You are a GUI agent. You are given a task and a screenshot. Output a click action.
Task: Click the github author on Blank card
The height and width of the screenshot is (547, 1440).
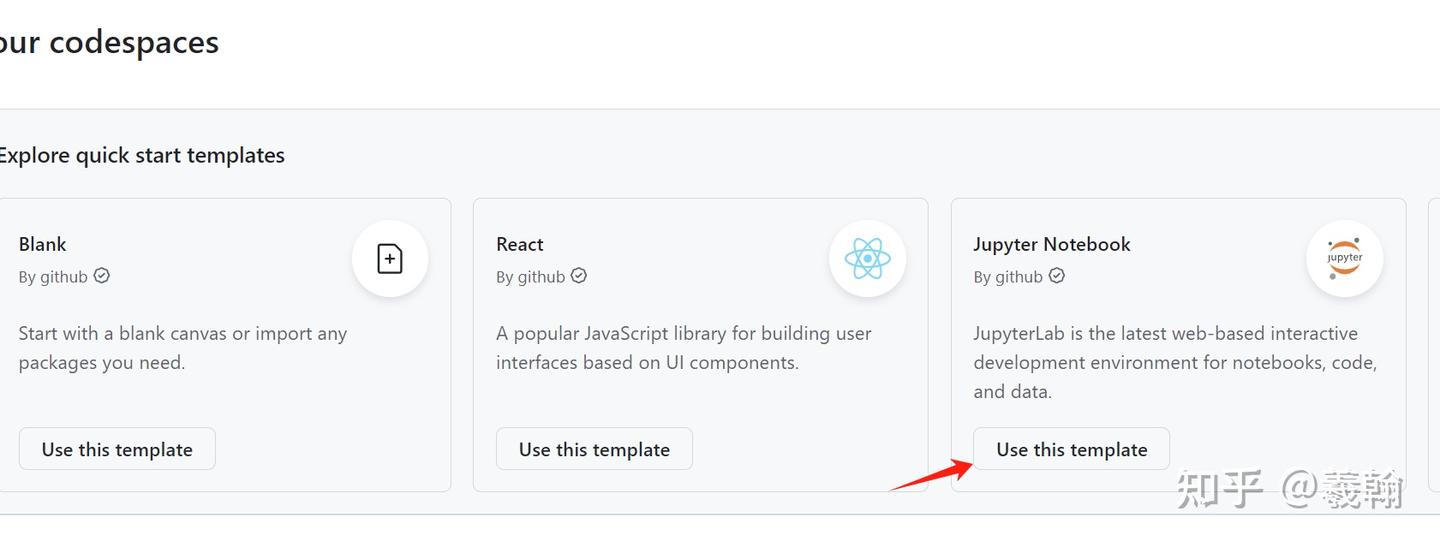64,277
